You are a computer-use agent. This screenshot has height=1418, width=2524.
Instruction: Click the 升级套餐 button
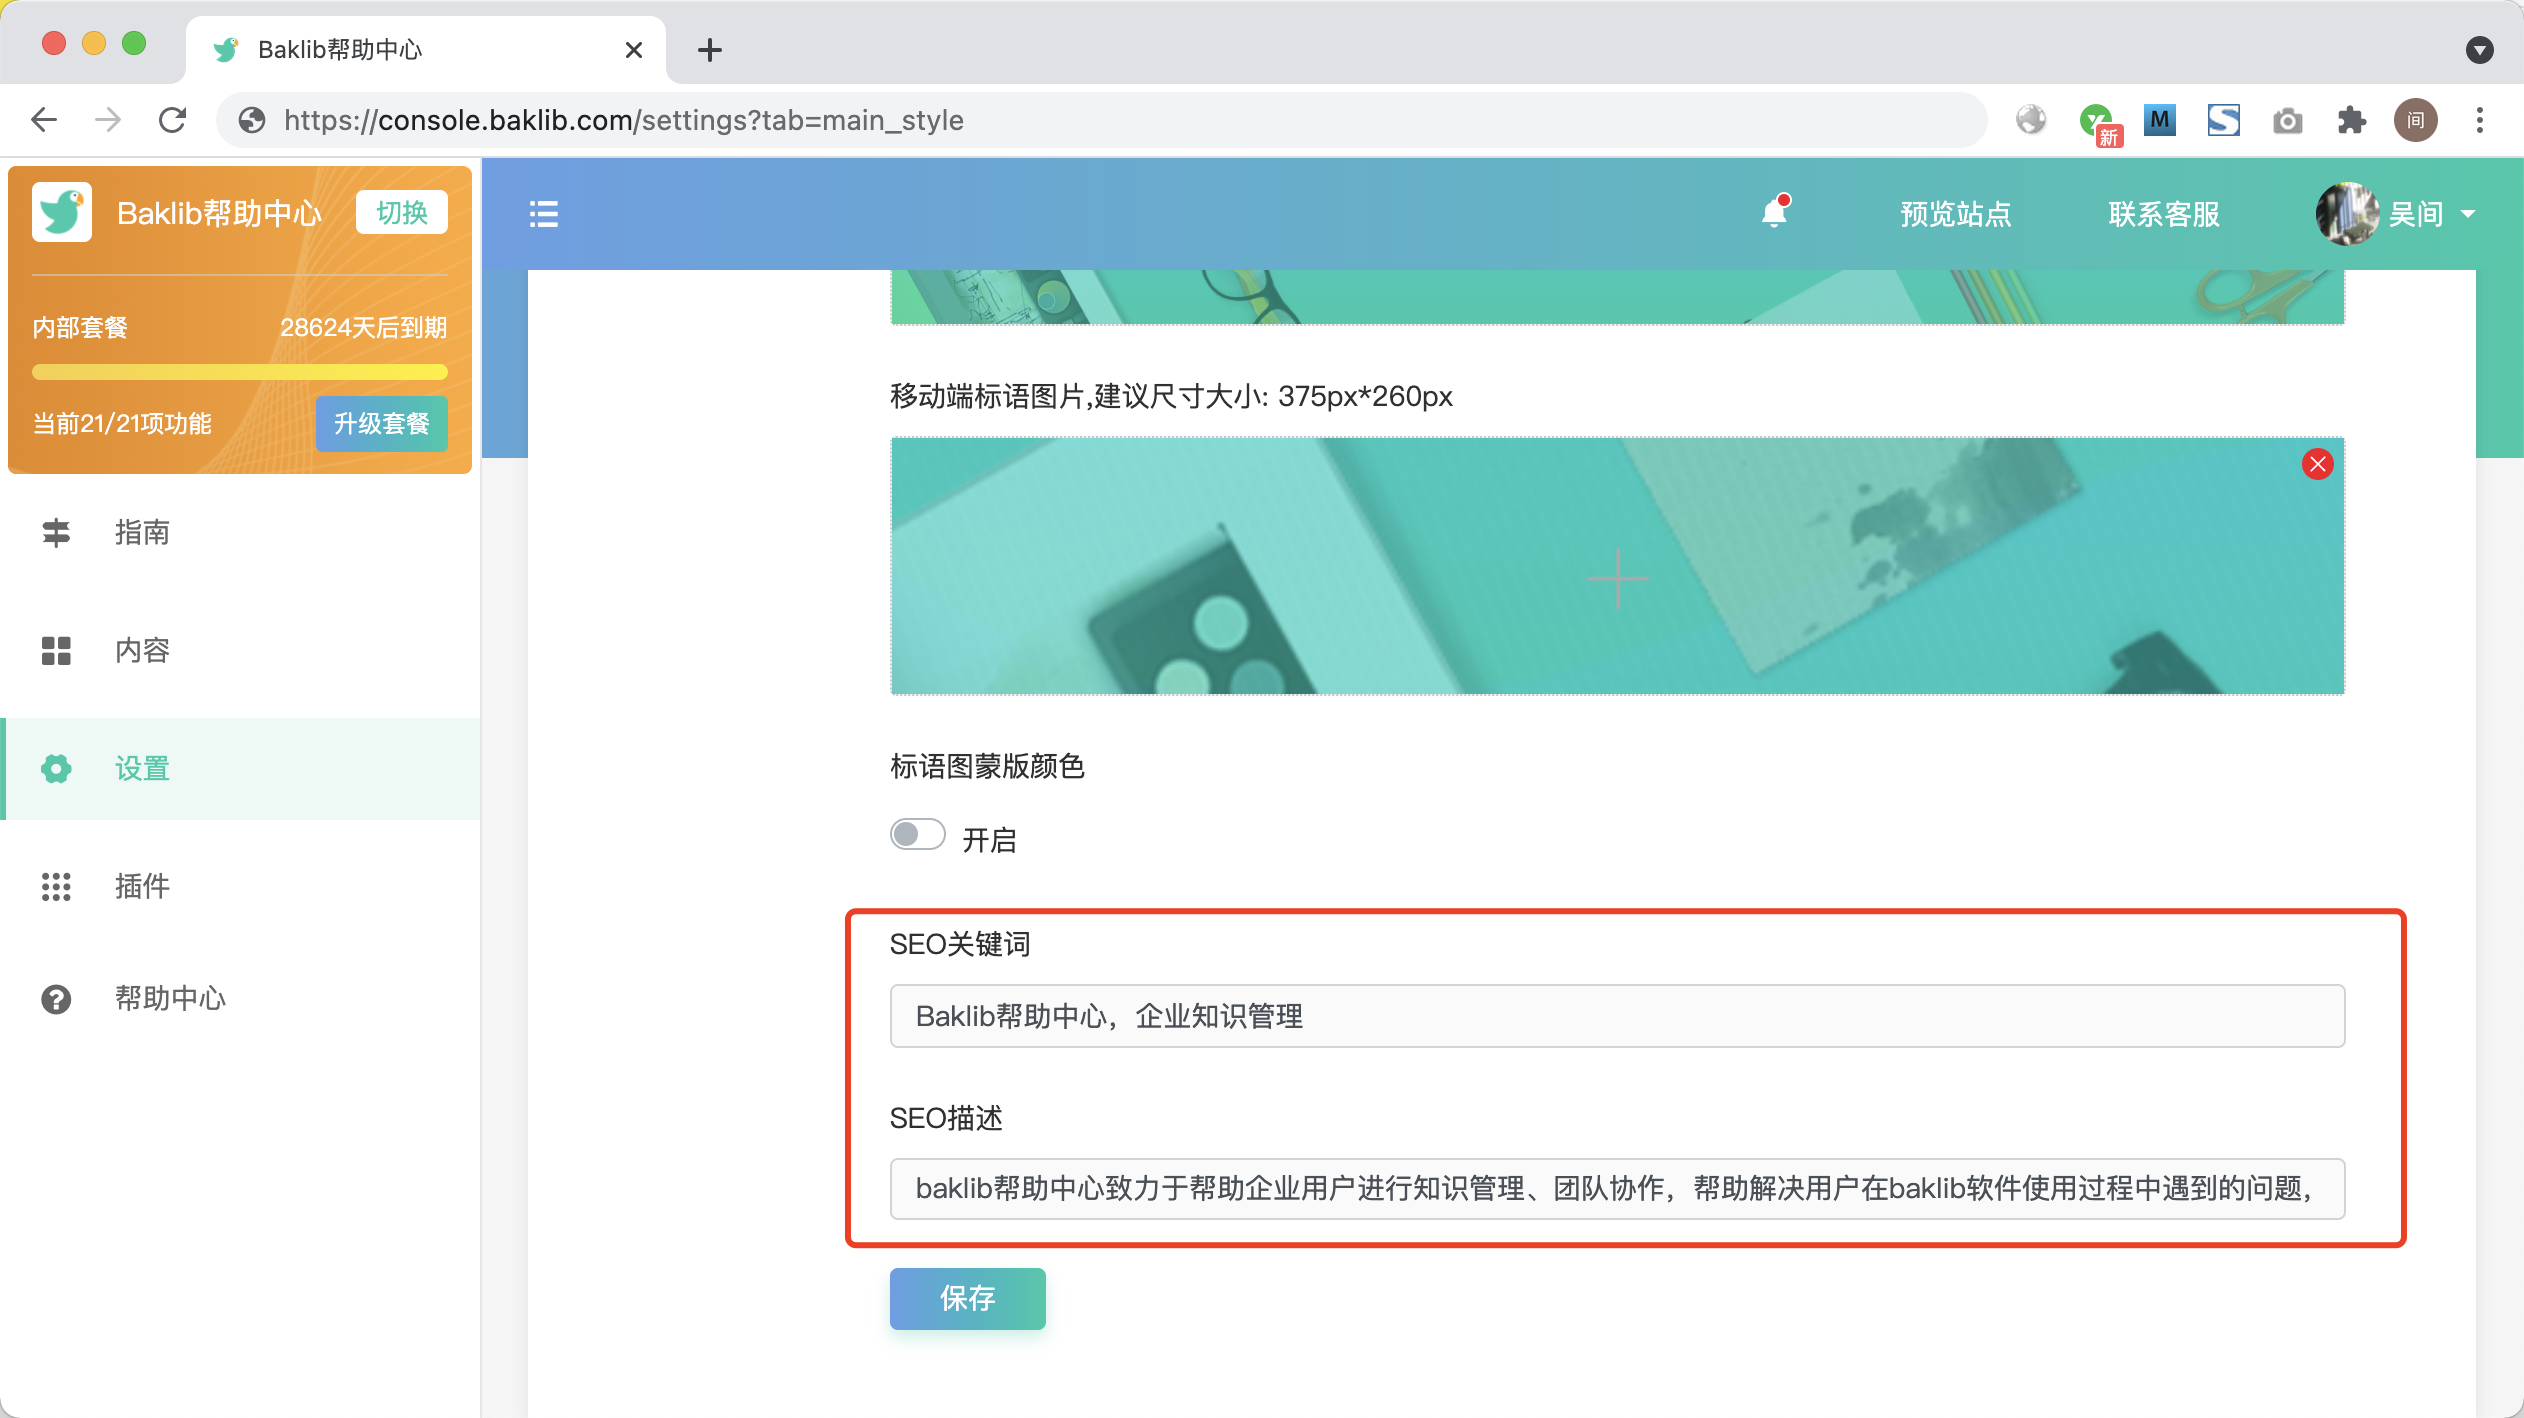point(382,423)
